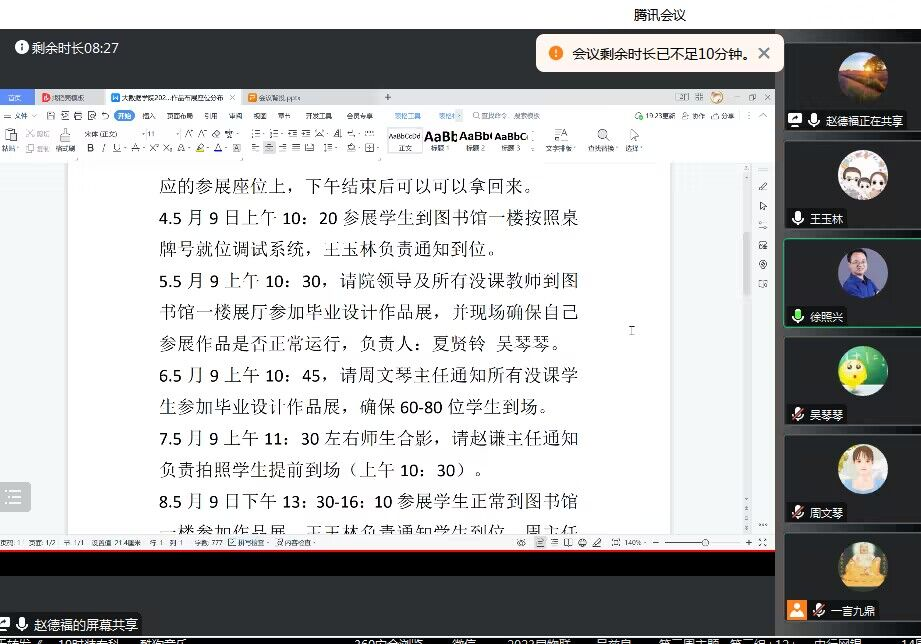Click the Bold formatting icon
This screenshot has height=644, width=921.
point(90,148)
